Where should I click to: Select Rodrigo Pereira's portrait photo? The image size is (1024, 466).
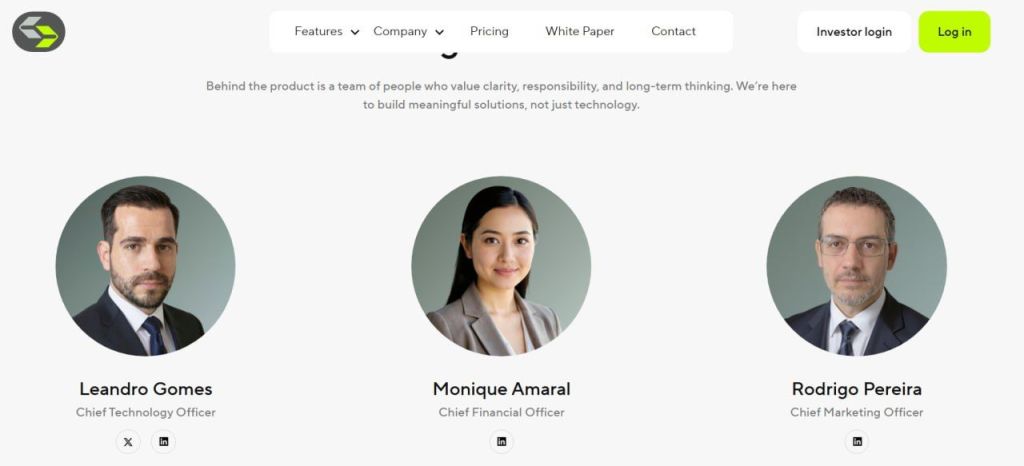(x=856, y=266)
